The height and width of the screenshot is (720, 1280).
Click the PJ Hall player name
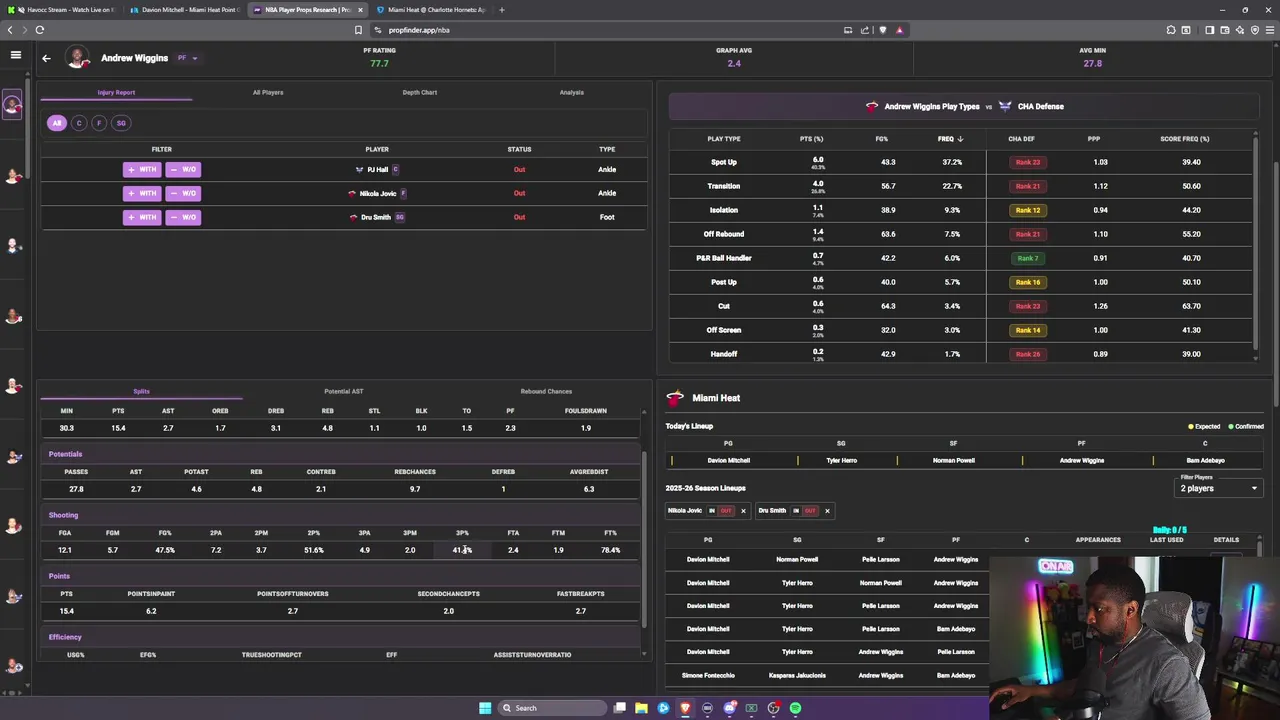tap(377, 169)
